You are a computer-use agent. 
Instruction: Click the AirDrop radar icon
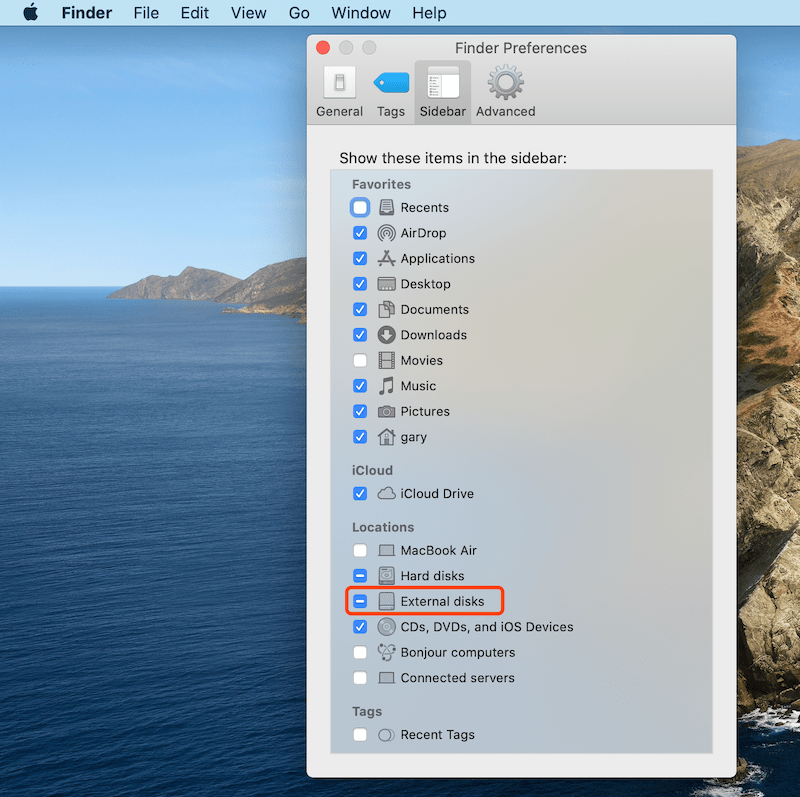coord(386,233)
